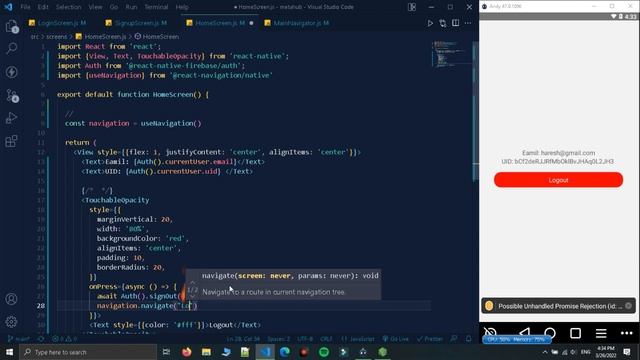Open the Run and Debug view
640x360 pixels.
point(11,118)
